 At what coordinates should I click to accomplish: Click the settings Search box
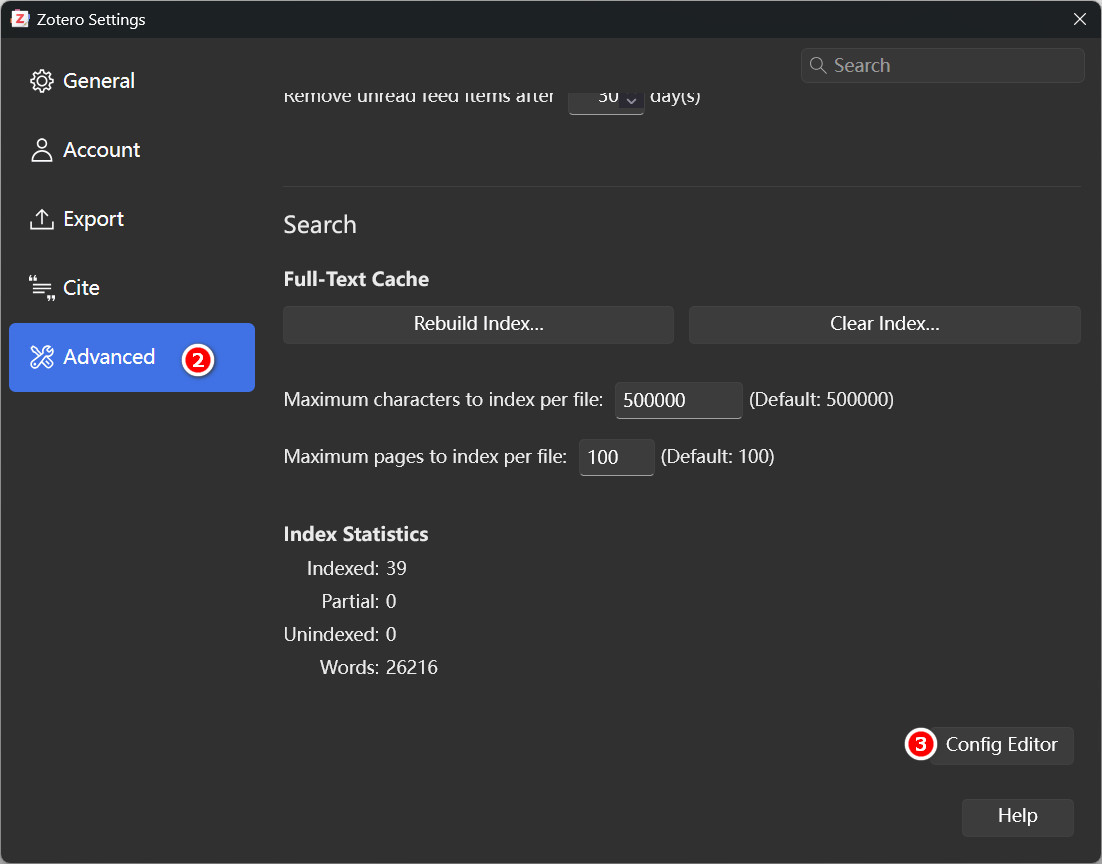point(942,65)
